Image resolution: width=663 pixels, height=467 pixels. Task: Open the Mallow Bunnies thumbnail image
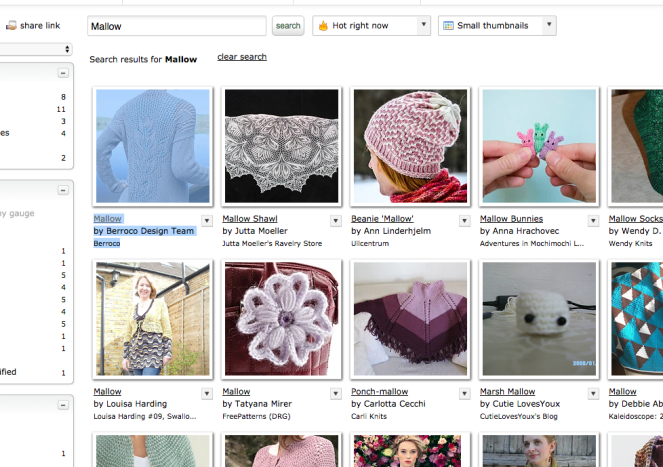[x=539, y=147]
